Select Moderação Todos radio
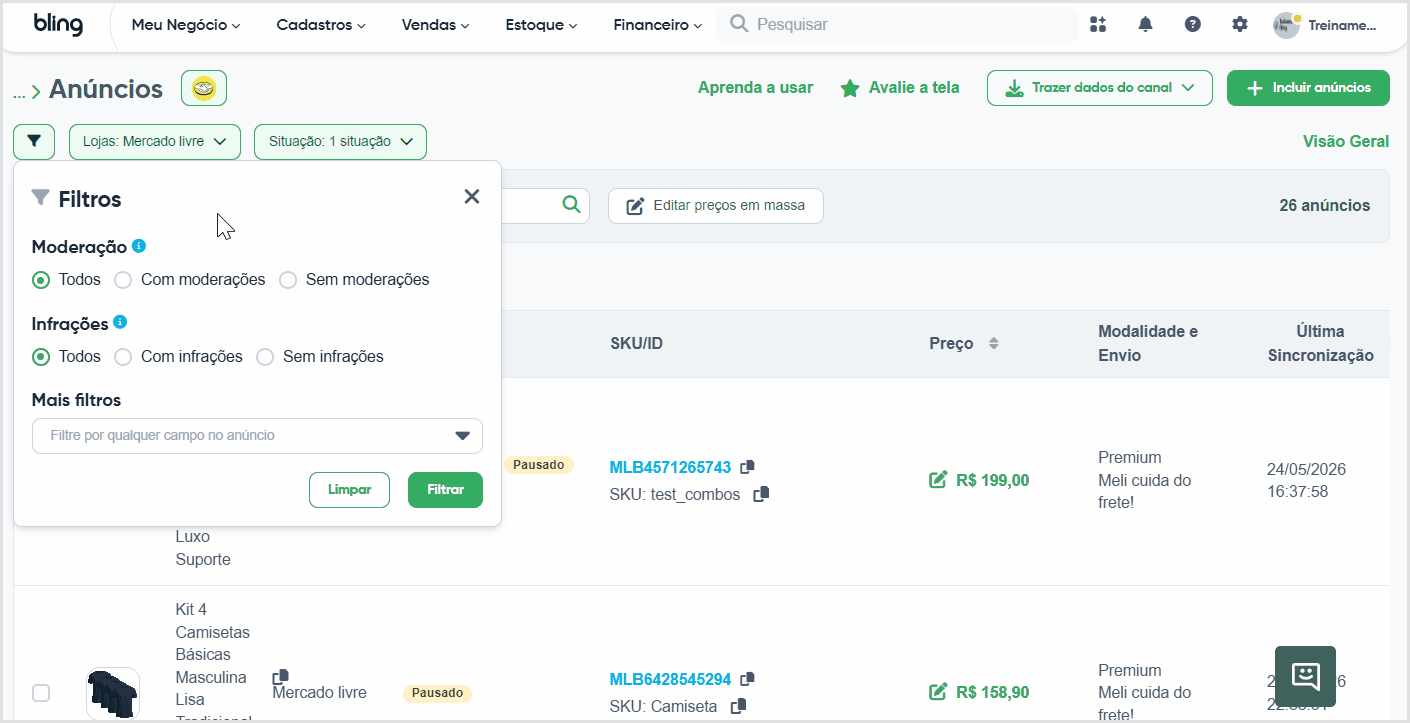This screenshot has height=723, width=1410. (41, 280)
